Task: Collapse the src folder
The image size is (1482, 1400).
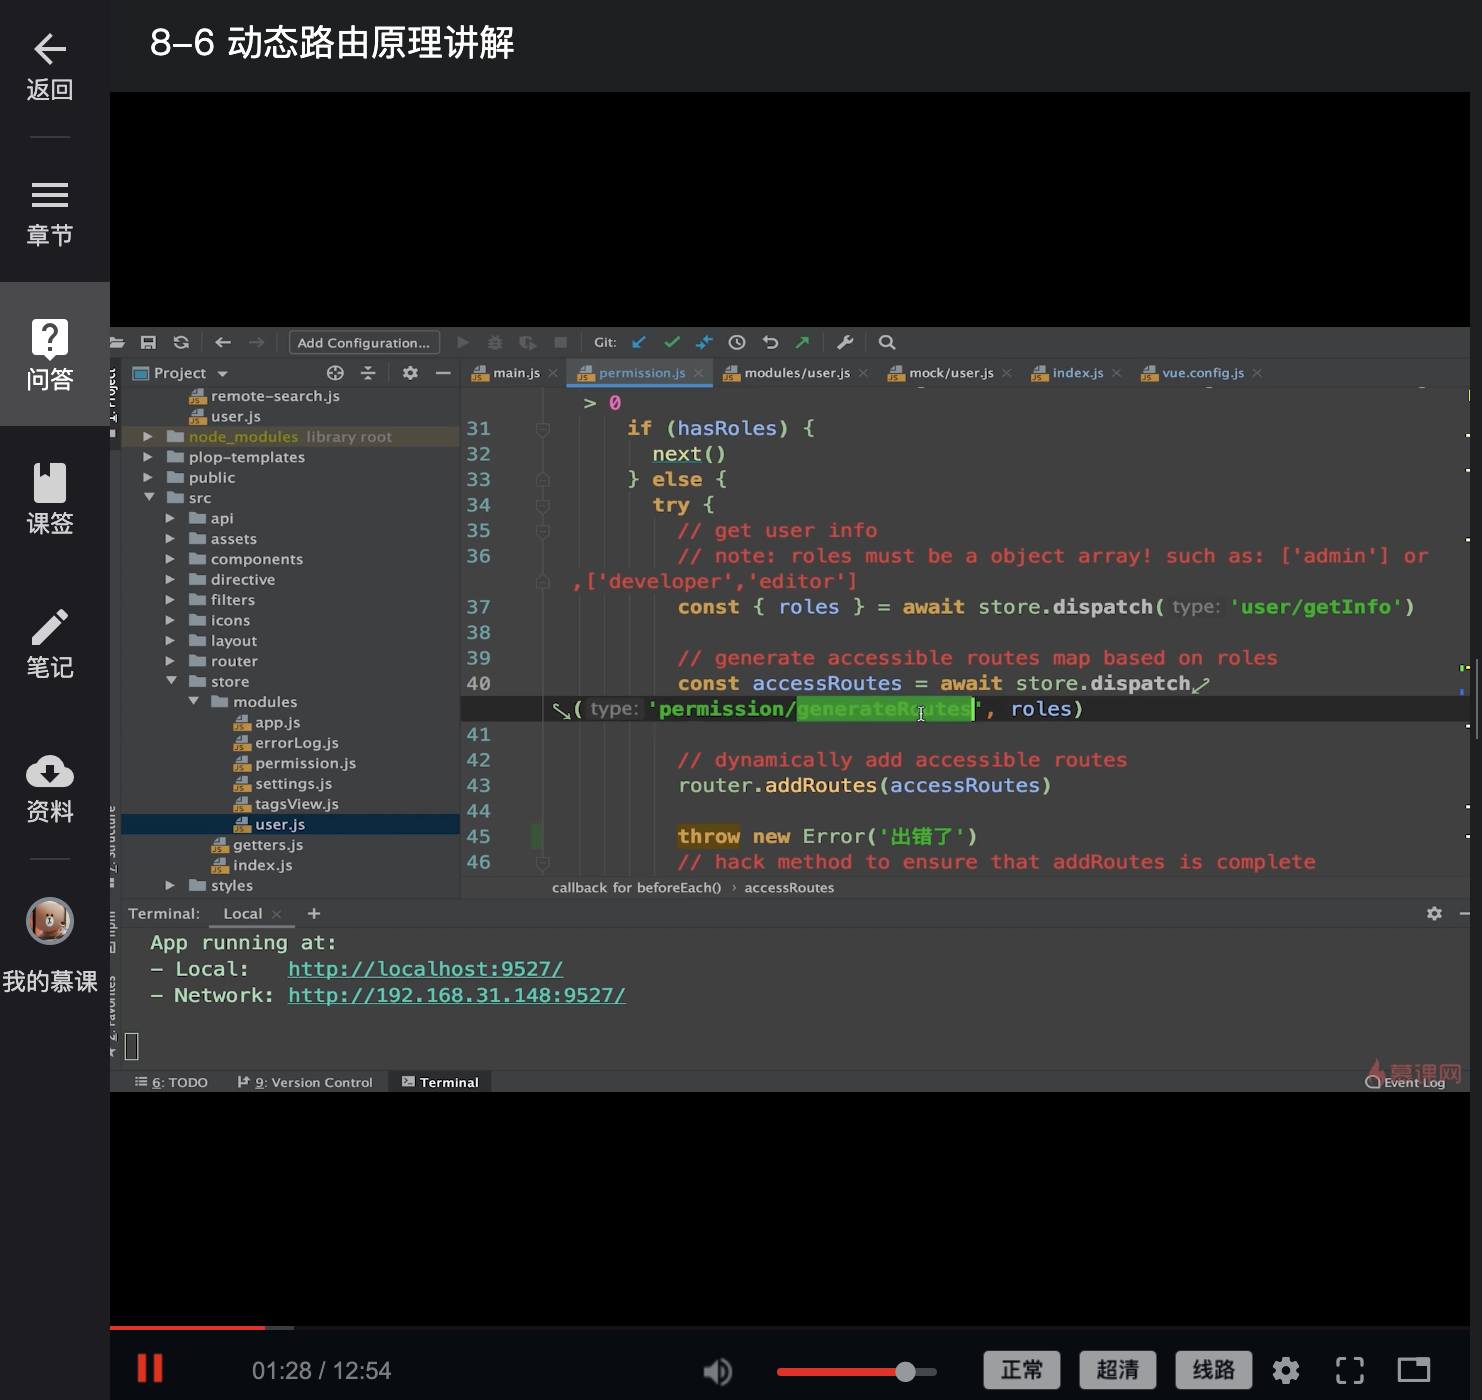Action: pos(150,497)
